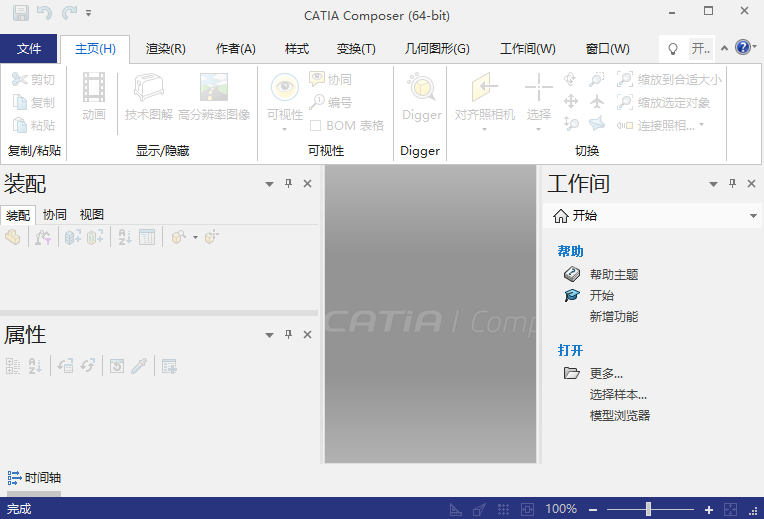
Task: Open the blue Help question mark icon
Action: tap(743, 47)
